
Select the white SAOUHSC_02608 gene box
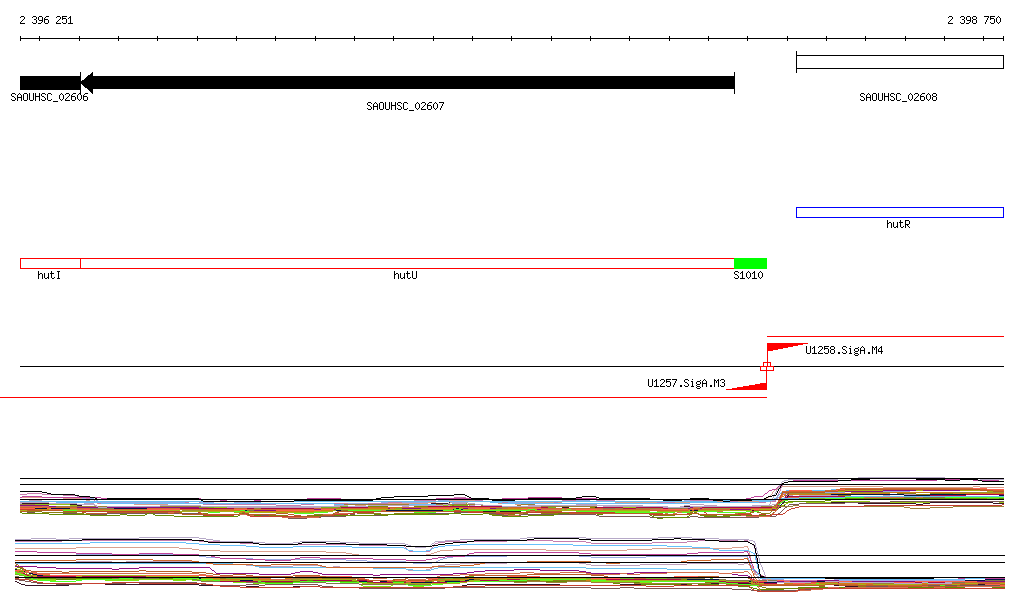pos(899,62)
